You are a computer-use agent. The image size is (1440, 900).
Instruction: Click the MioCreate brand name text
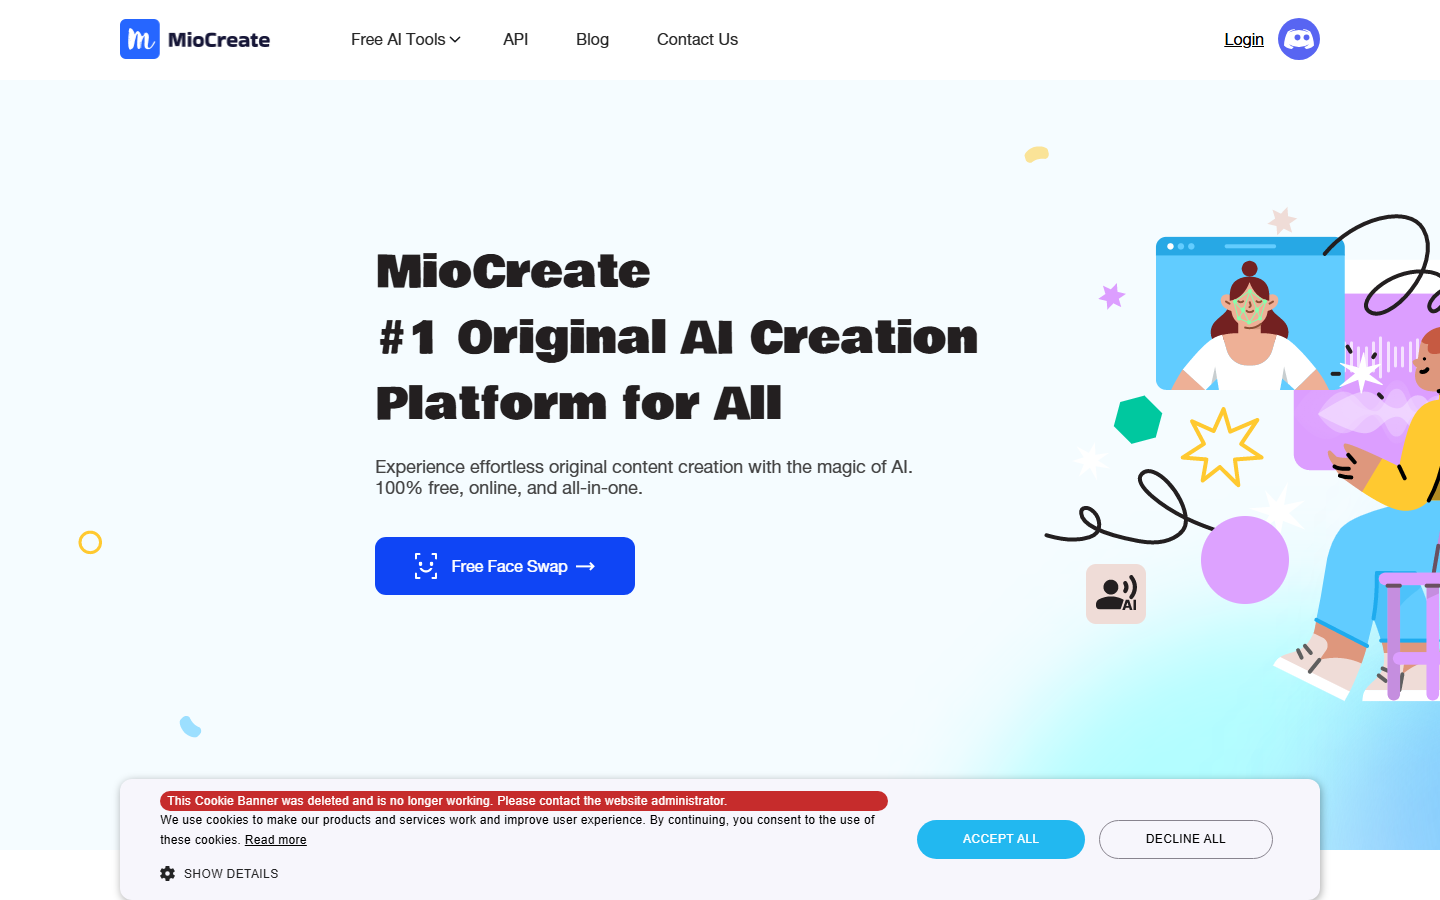[x=219, y=40]
